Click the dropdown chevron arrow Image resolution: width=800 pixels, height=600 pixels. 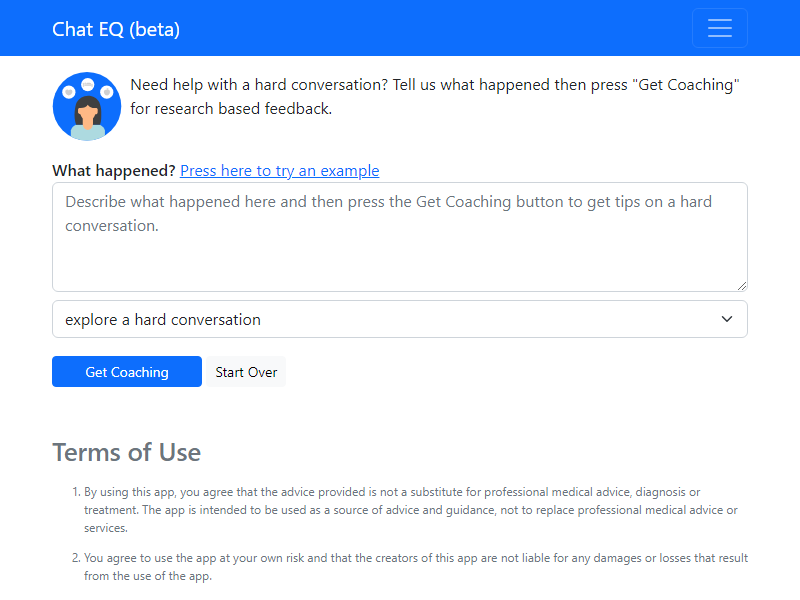pos(727,319)
